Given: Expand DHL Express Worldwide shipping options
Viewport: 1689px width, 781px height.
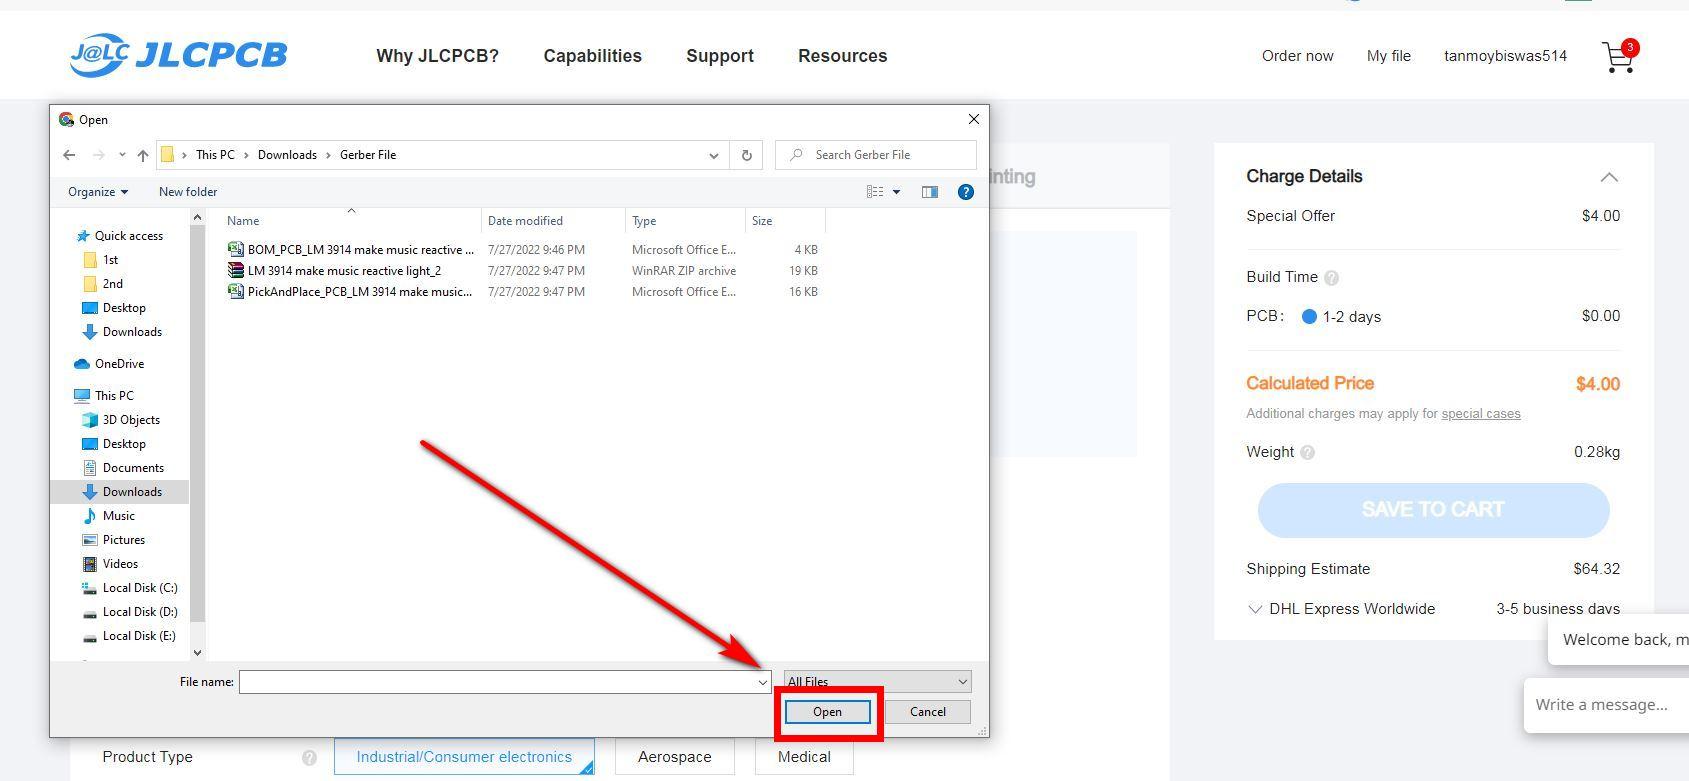Looking at the screenshot, I should (1255, 609).
